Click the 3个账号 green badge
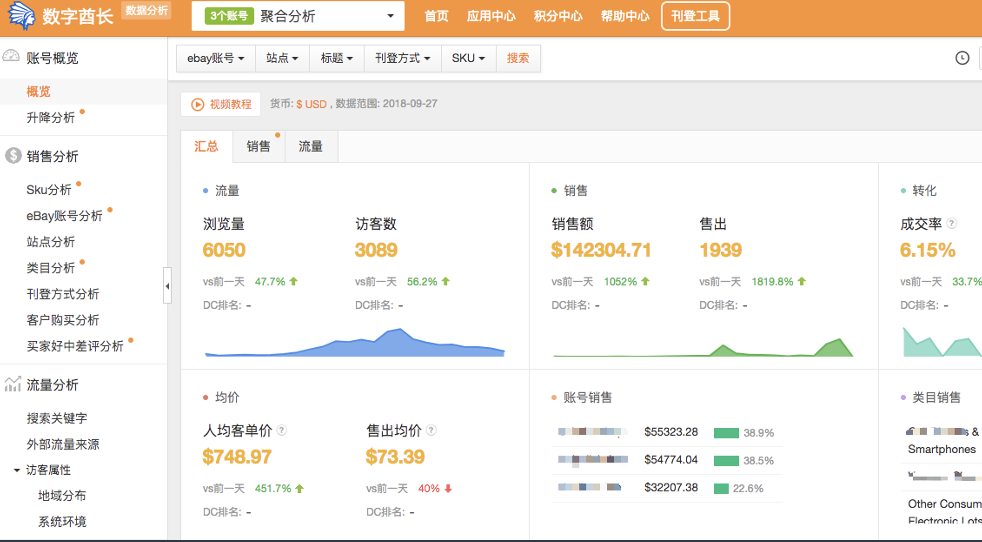 229,16
